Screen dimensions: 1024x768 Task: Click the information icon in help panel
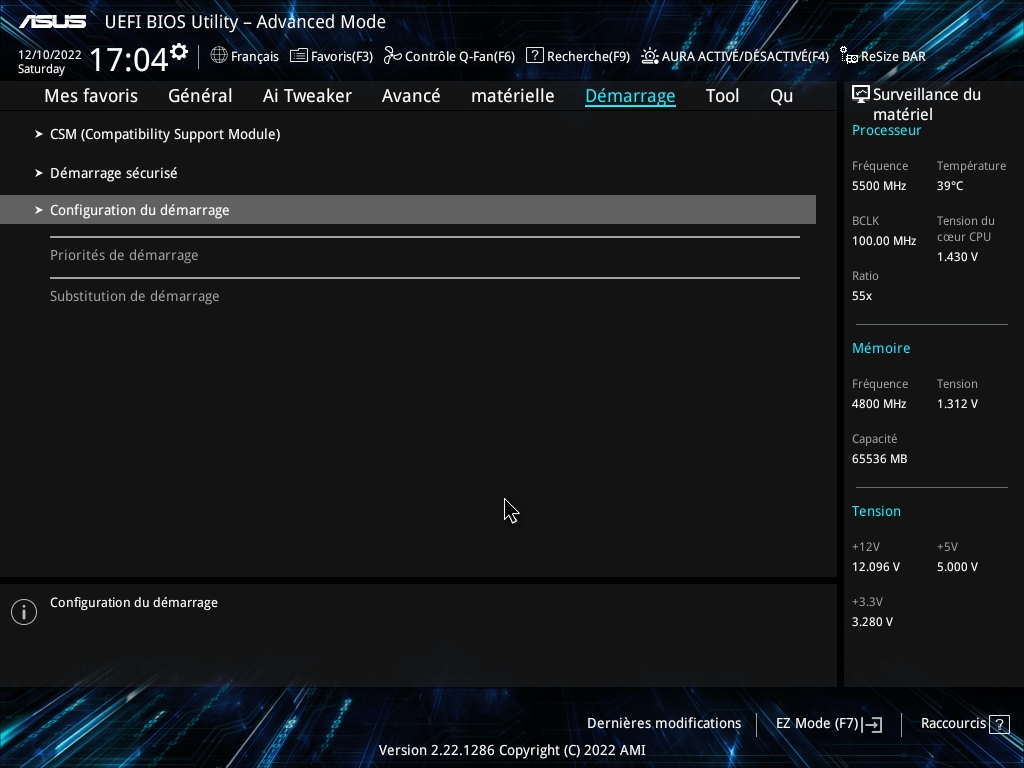[x=24, y=612]
